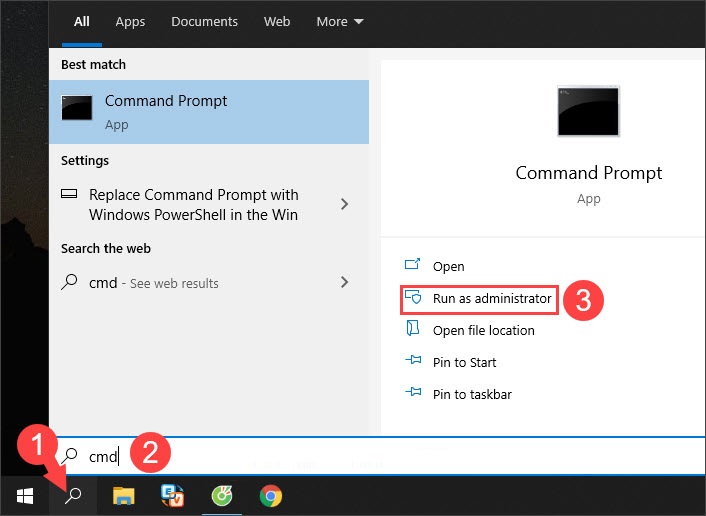
Task: Click Open in the right panel
Action: (x=448, y=266)
